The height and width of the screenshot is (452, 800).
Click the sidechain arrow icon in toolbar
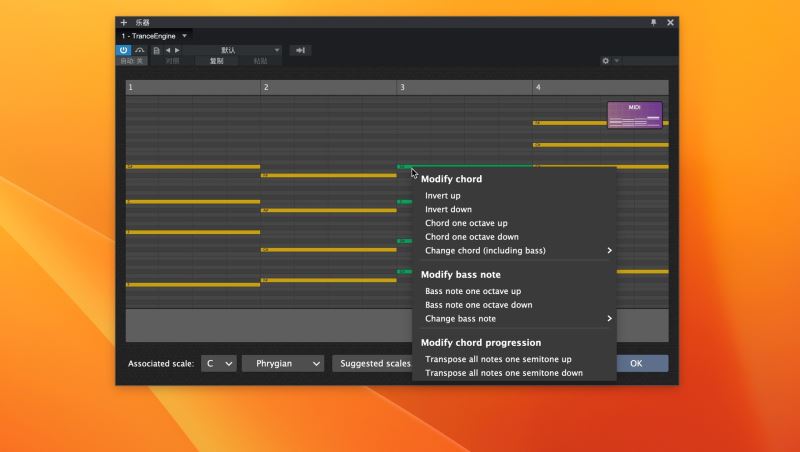point(300,50)
